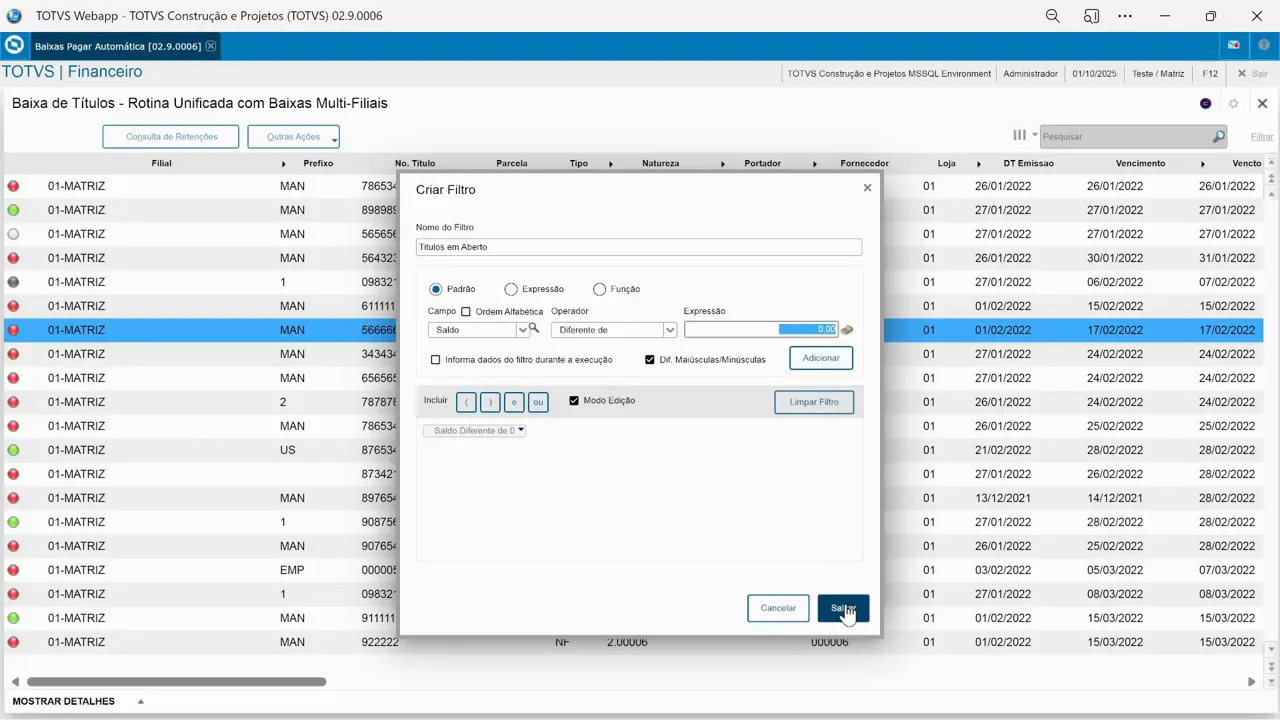Click the 'ou' logical operator button
This screenshot has width=1280, height=720.
pos(538,401)
